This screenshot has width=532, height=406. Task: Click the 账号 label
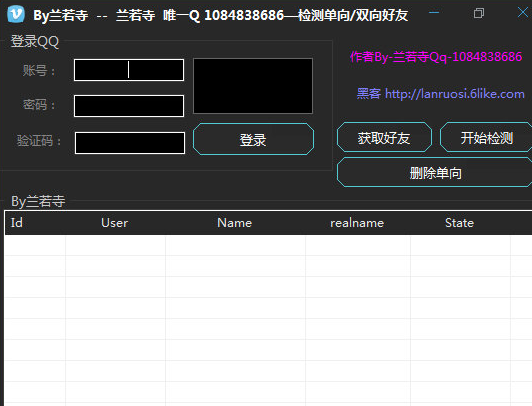tap(39, 71)
